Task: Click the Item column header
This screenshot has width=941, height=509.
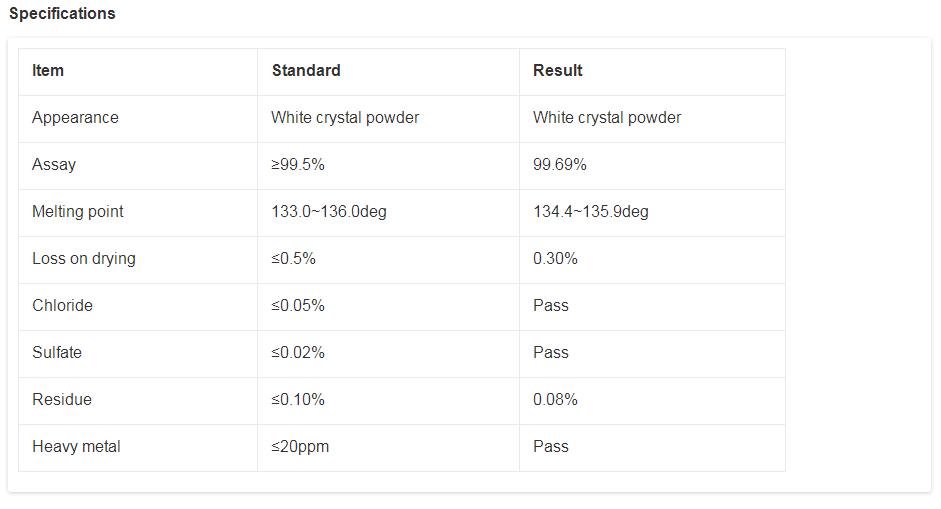Action: 48,71
